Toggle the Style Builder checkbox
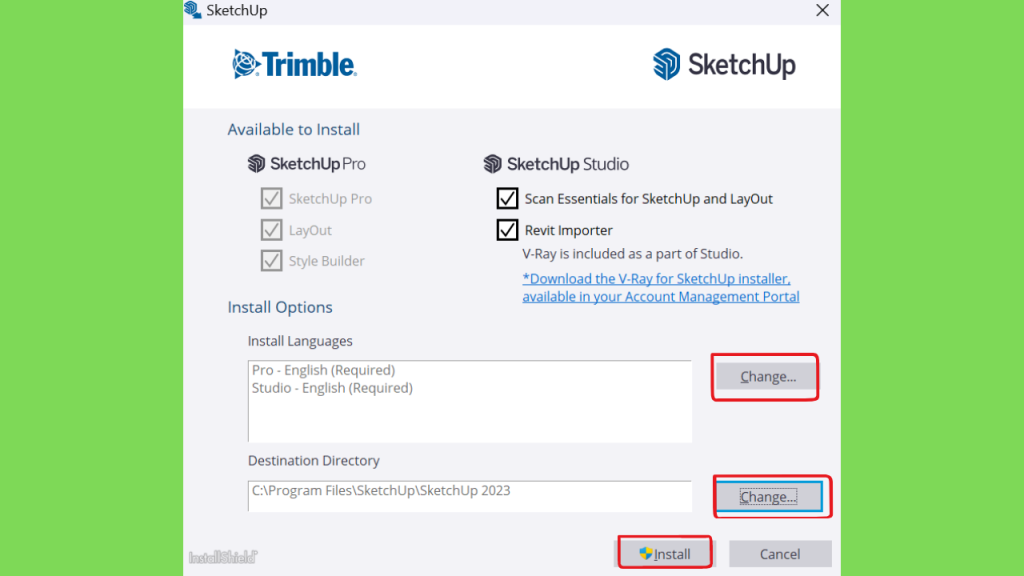The width and height of the screenshot is (1024, 576). (x=272, y=261)
